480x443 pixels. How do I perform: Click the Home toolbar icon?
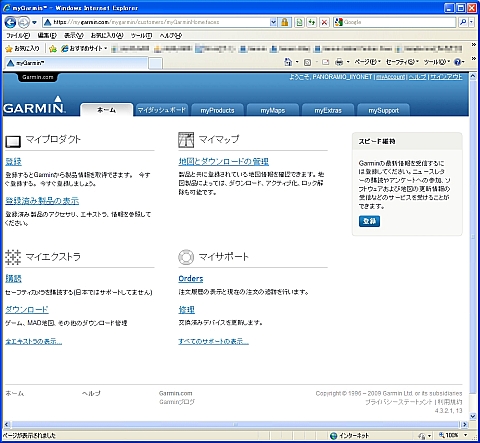pos(288,62)
